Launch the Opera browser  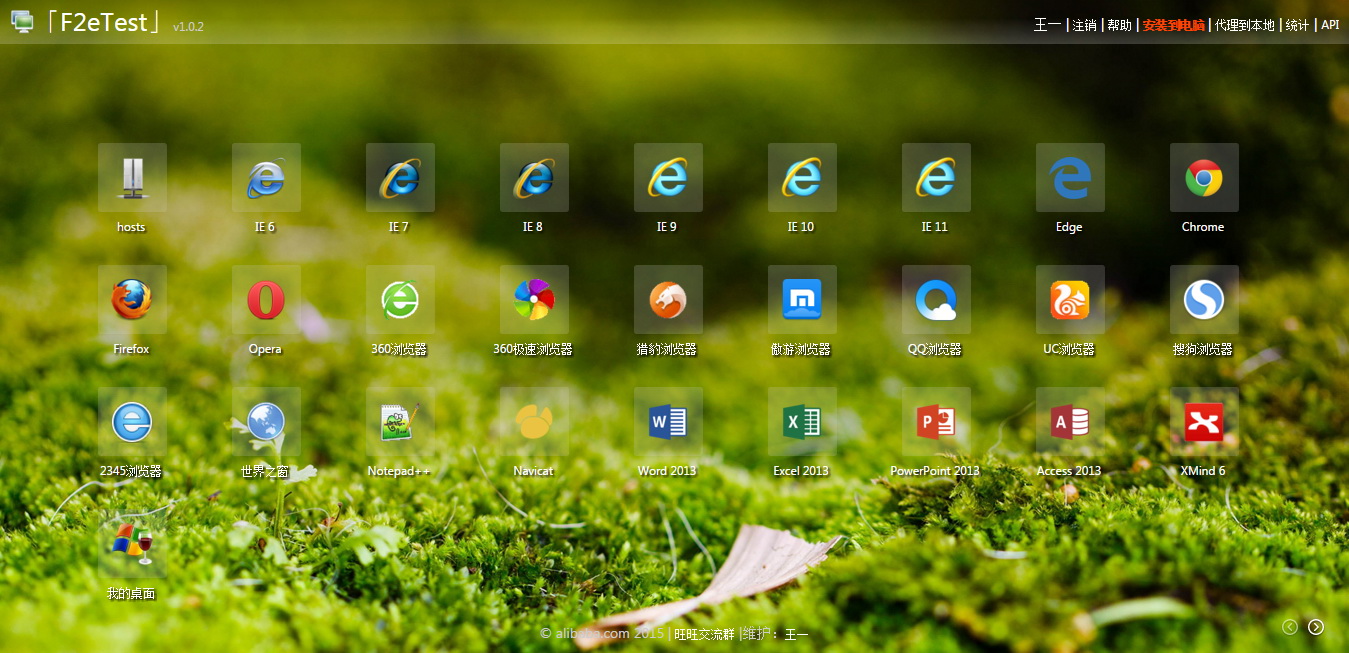(266, 300)
